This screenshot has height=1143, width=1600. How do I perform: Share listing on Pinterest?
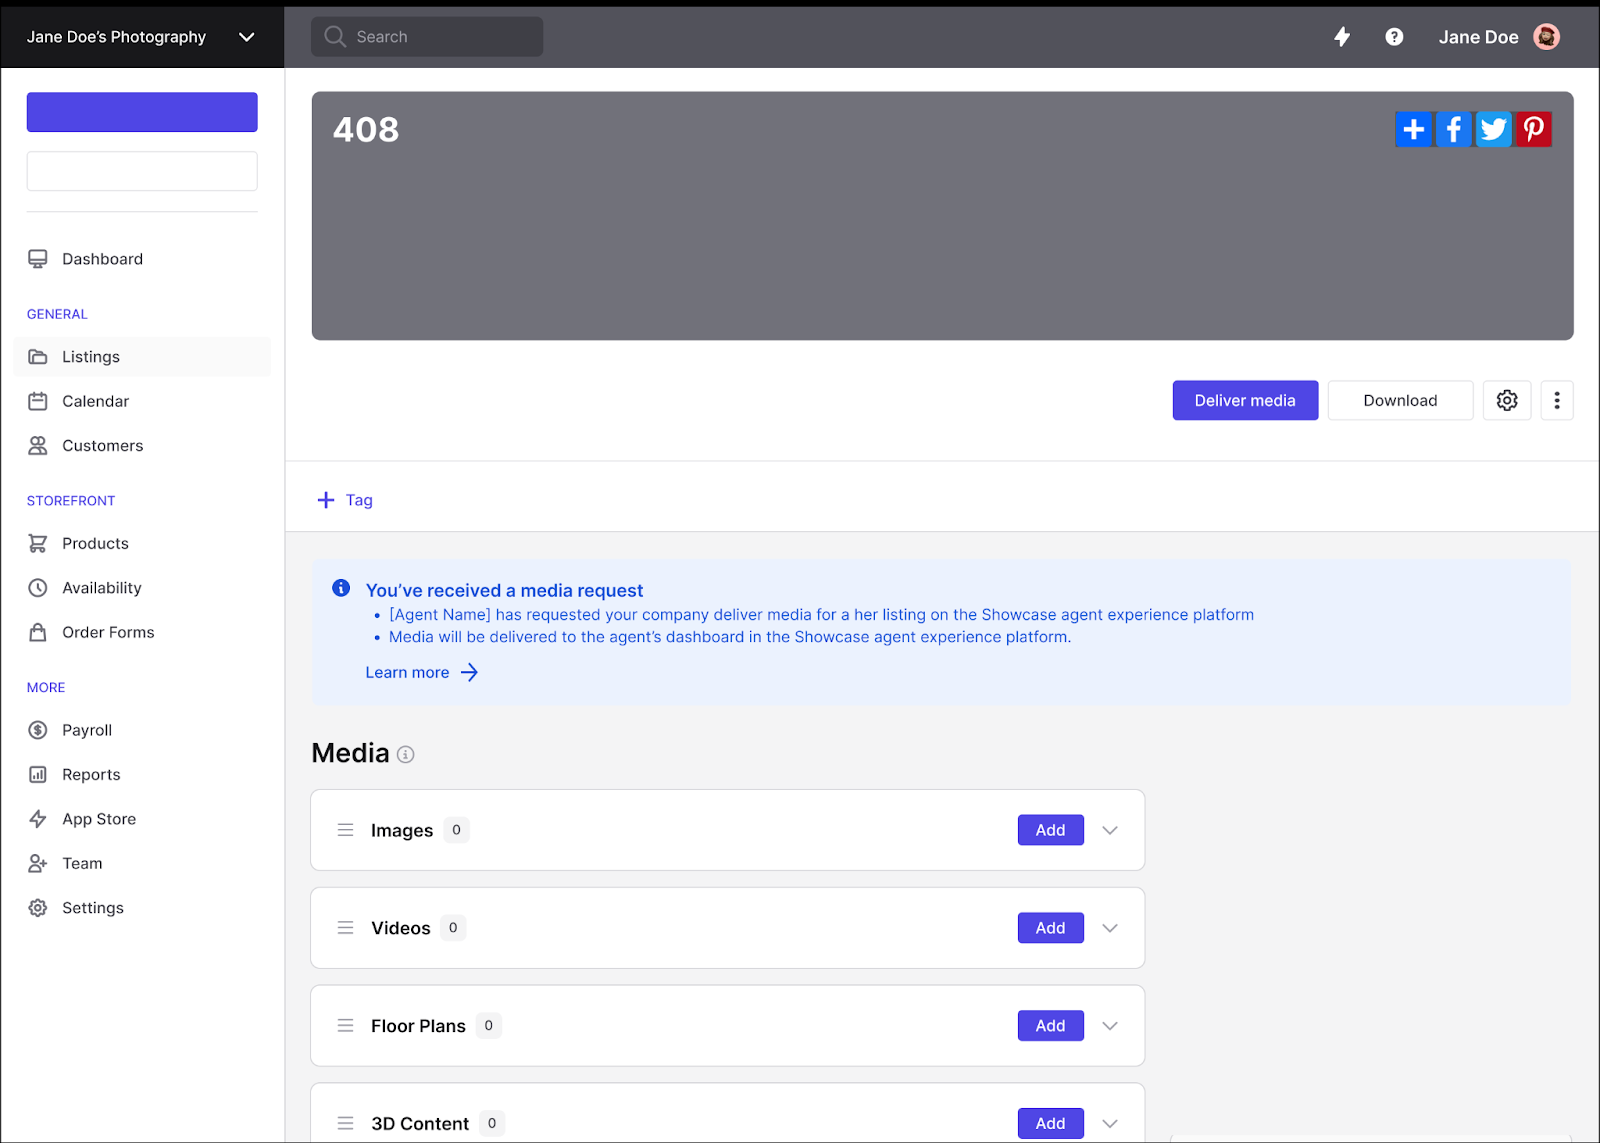point(1533,129)
